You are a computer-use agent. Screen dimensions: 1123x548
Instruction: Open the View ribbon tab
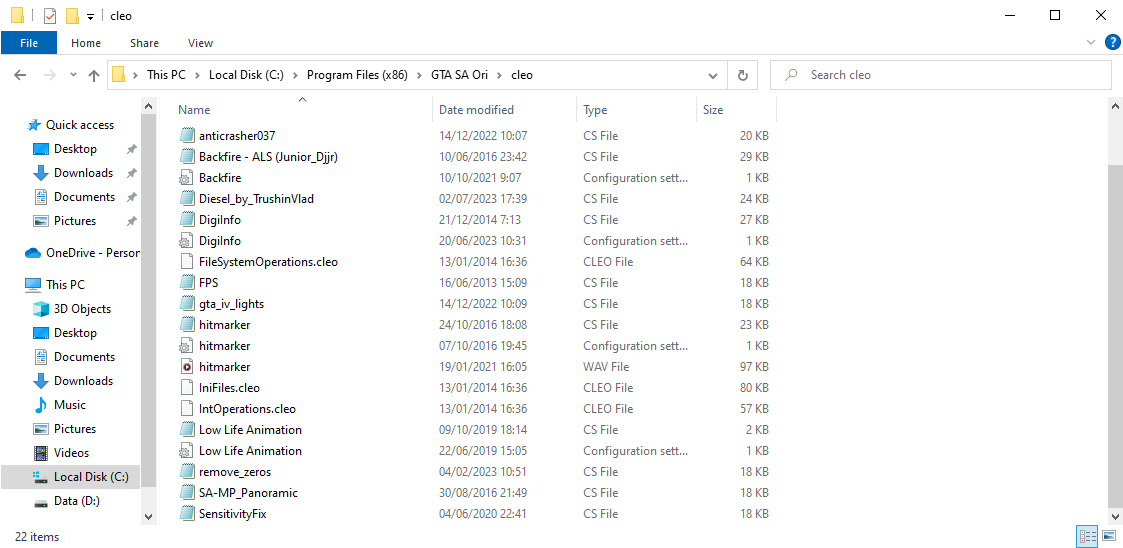point(201,43)
